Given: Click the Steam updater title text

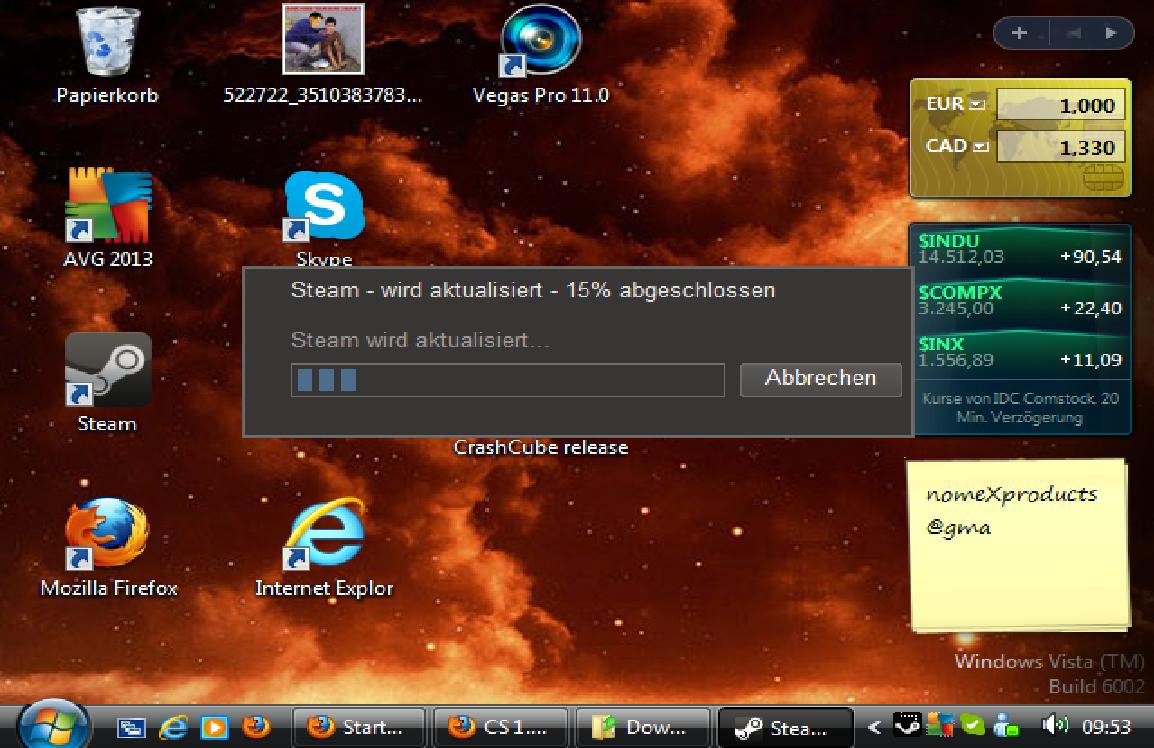Looking at the screenshot, I should coord(533,290).
